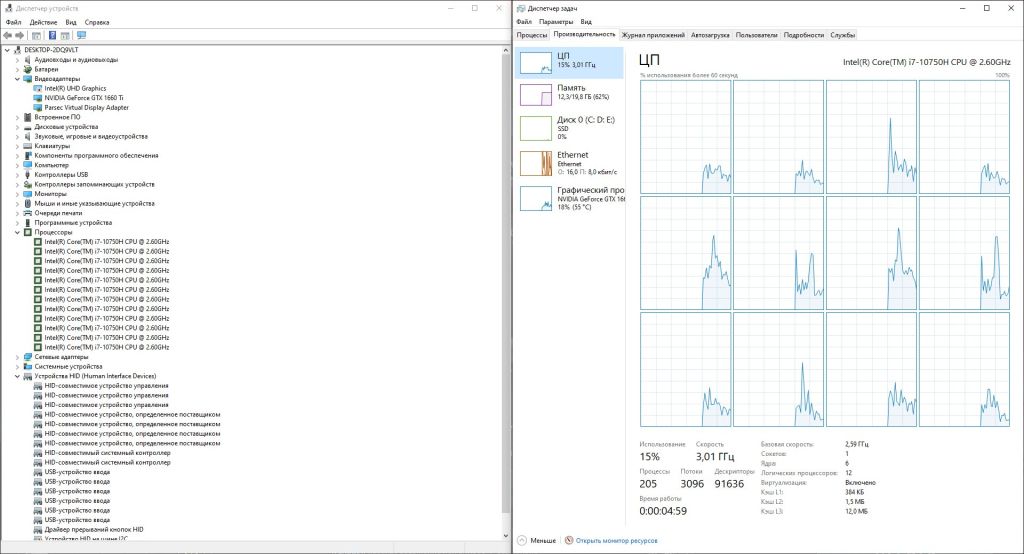Click the show/hide console tree toolbar icon
This screenshot has height=554, width=1024.
click(x=37, y=35)
